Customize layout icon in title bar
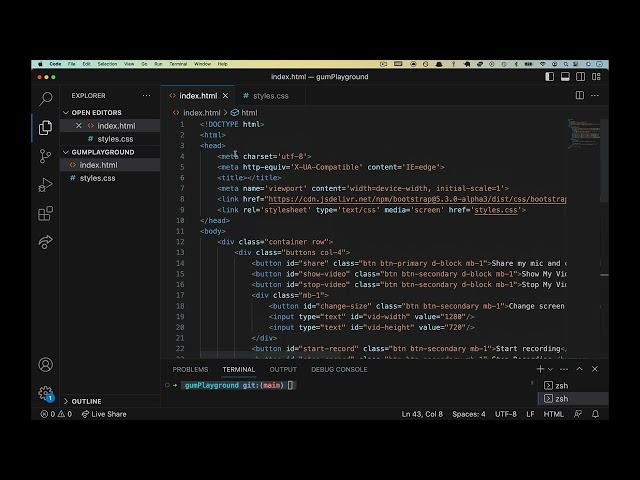 596,77
